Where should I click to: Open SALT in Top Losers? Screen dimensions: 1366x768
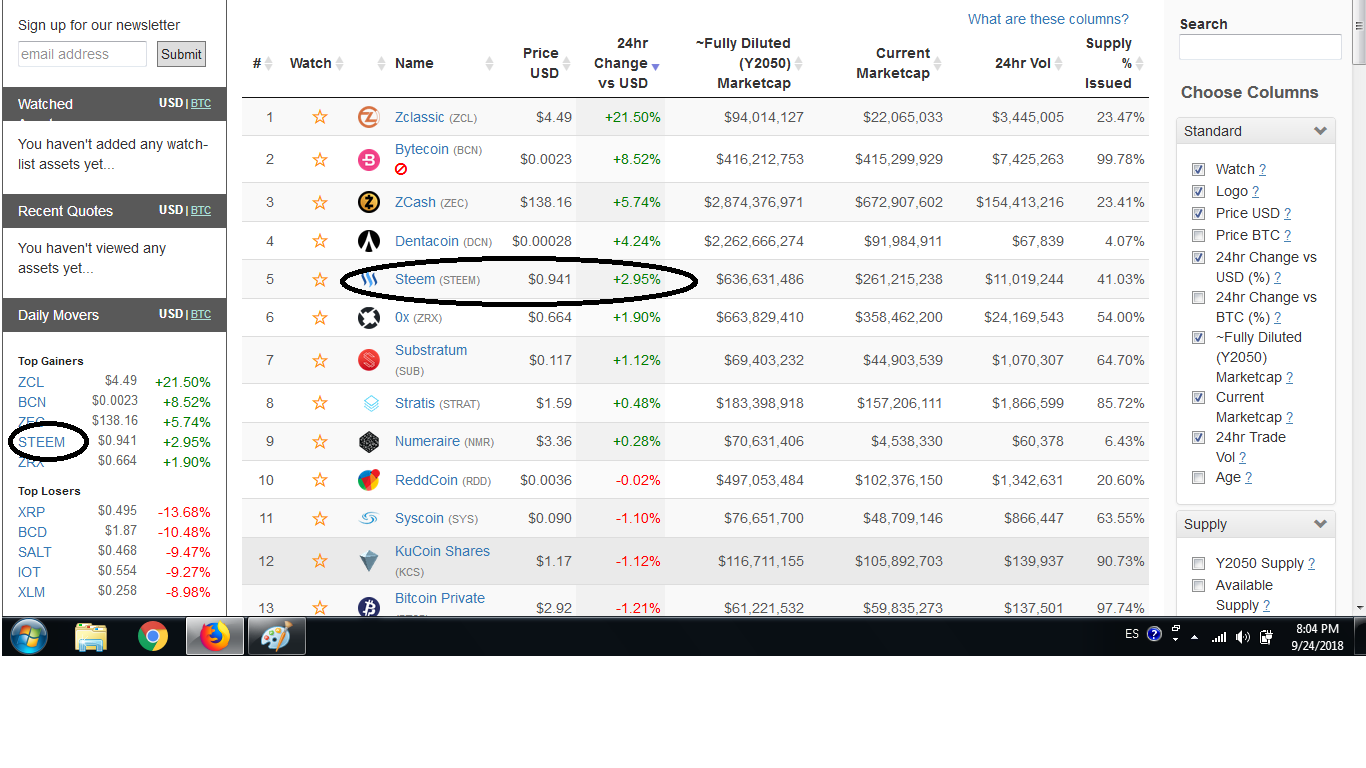[35, 552]
